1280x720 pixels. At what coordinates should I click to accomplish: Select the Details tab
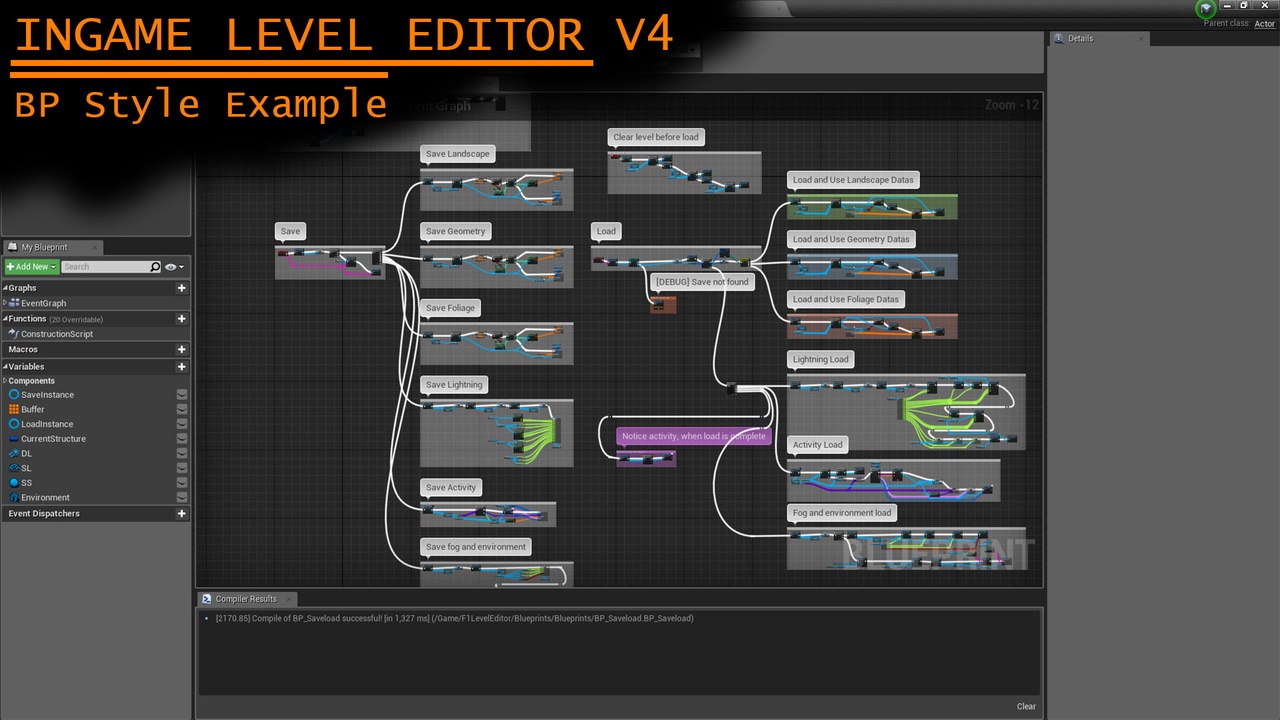[x=1080, y=38]
